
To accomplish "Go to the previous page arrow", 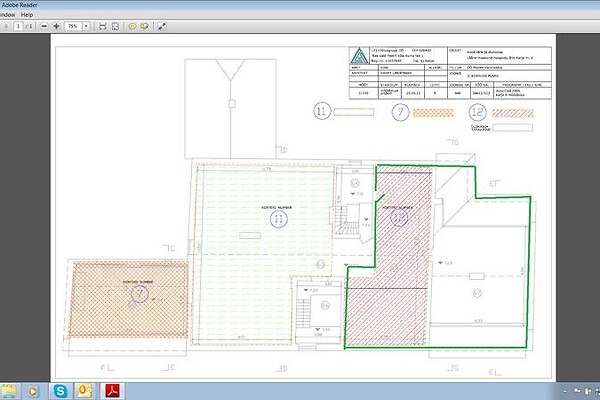I will 5,25.
